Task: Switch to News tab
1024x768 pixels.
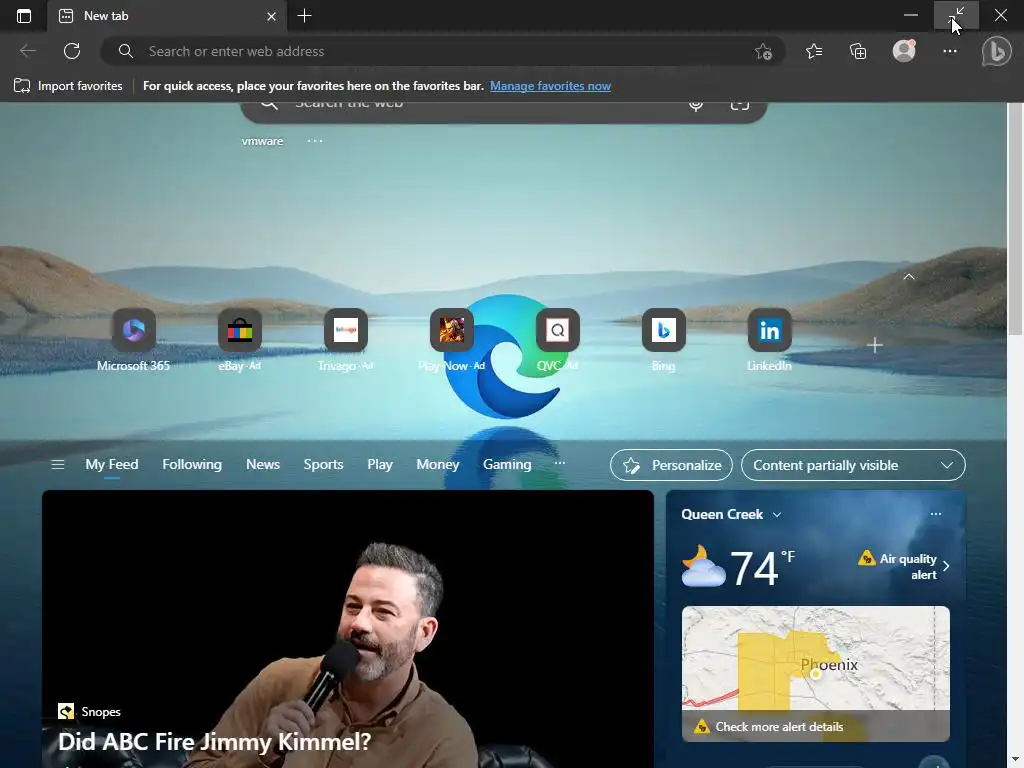Action: 263,464
